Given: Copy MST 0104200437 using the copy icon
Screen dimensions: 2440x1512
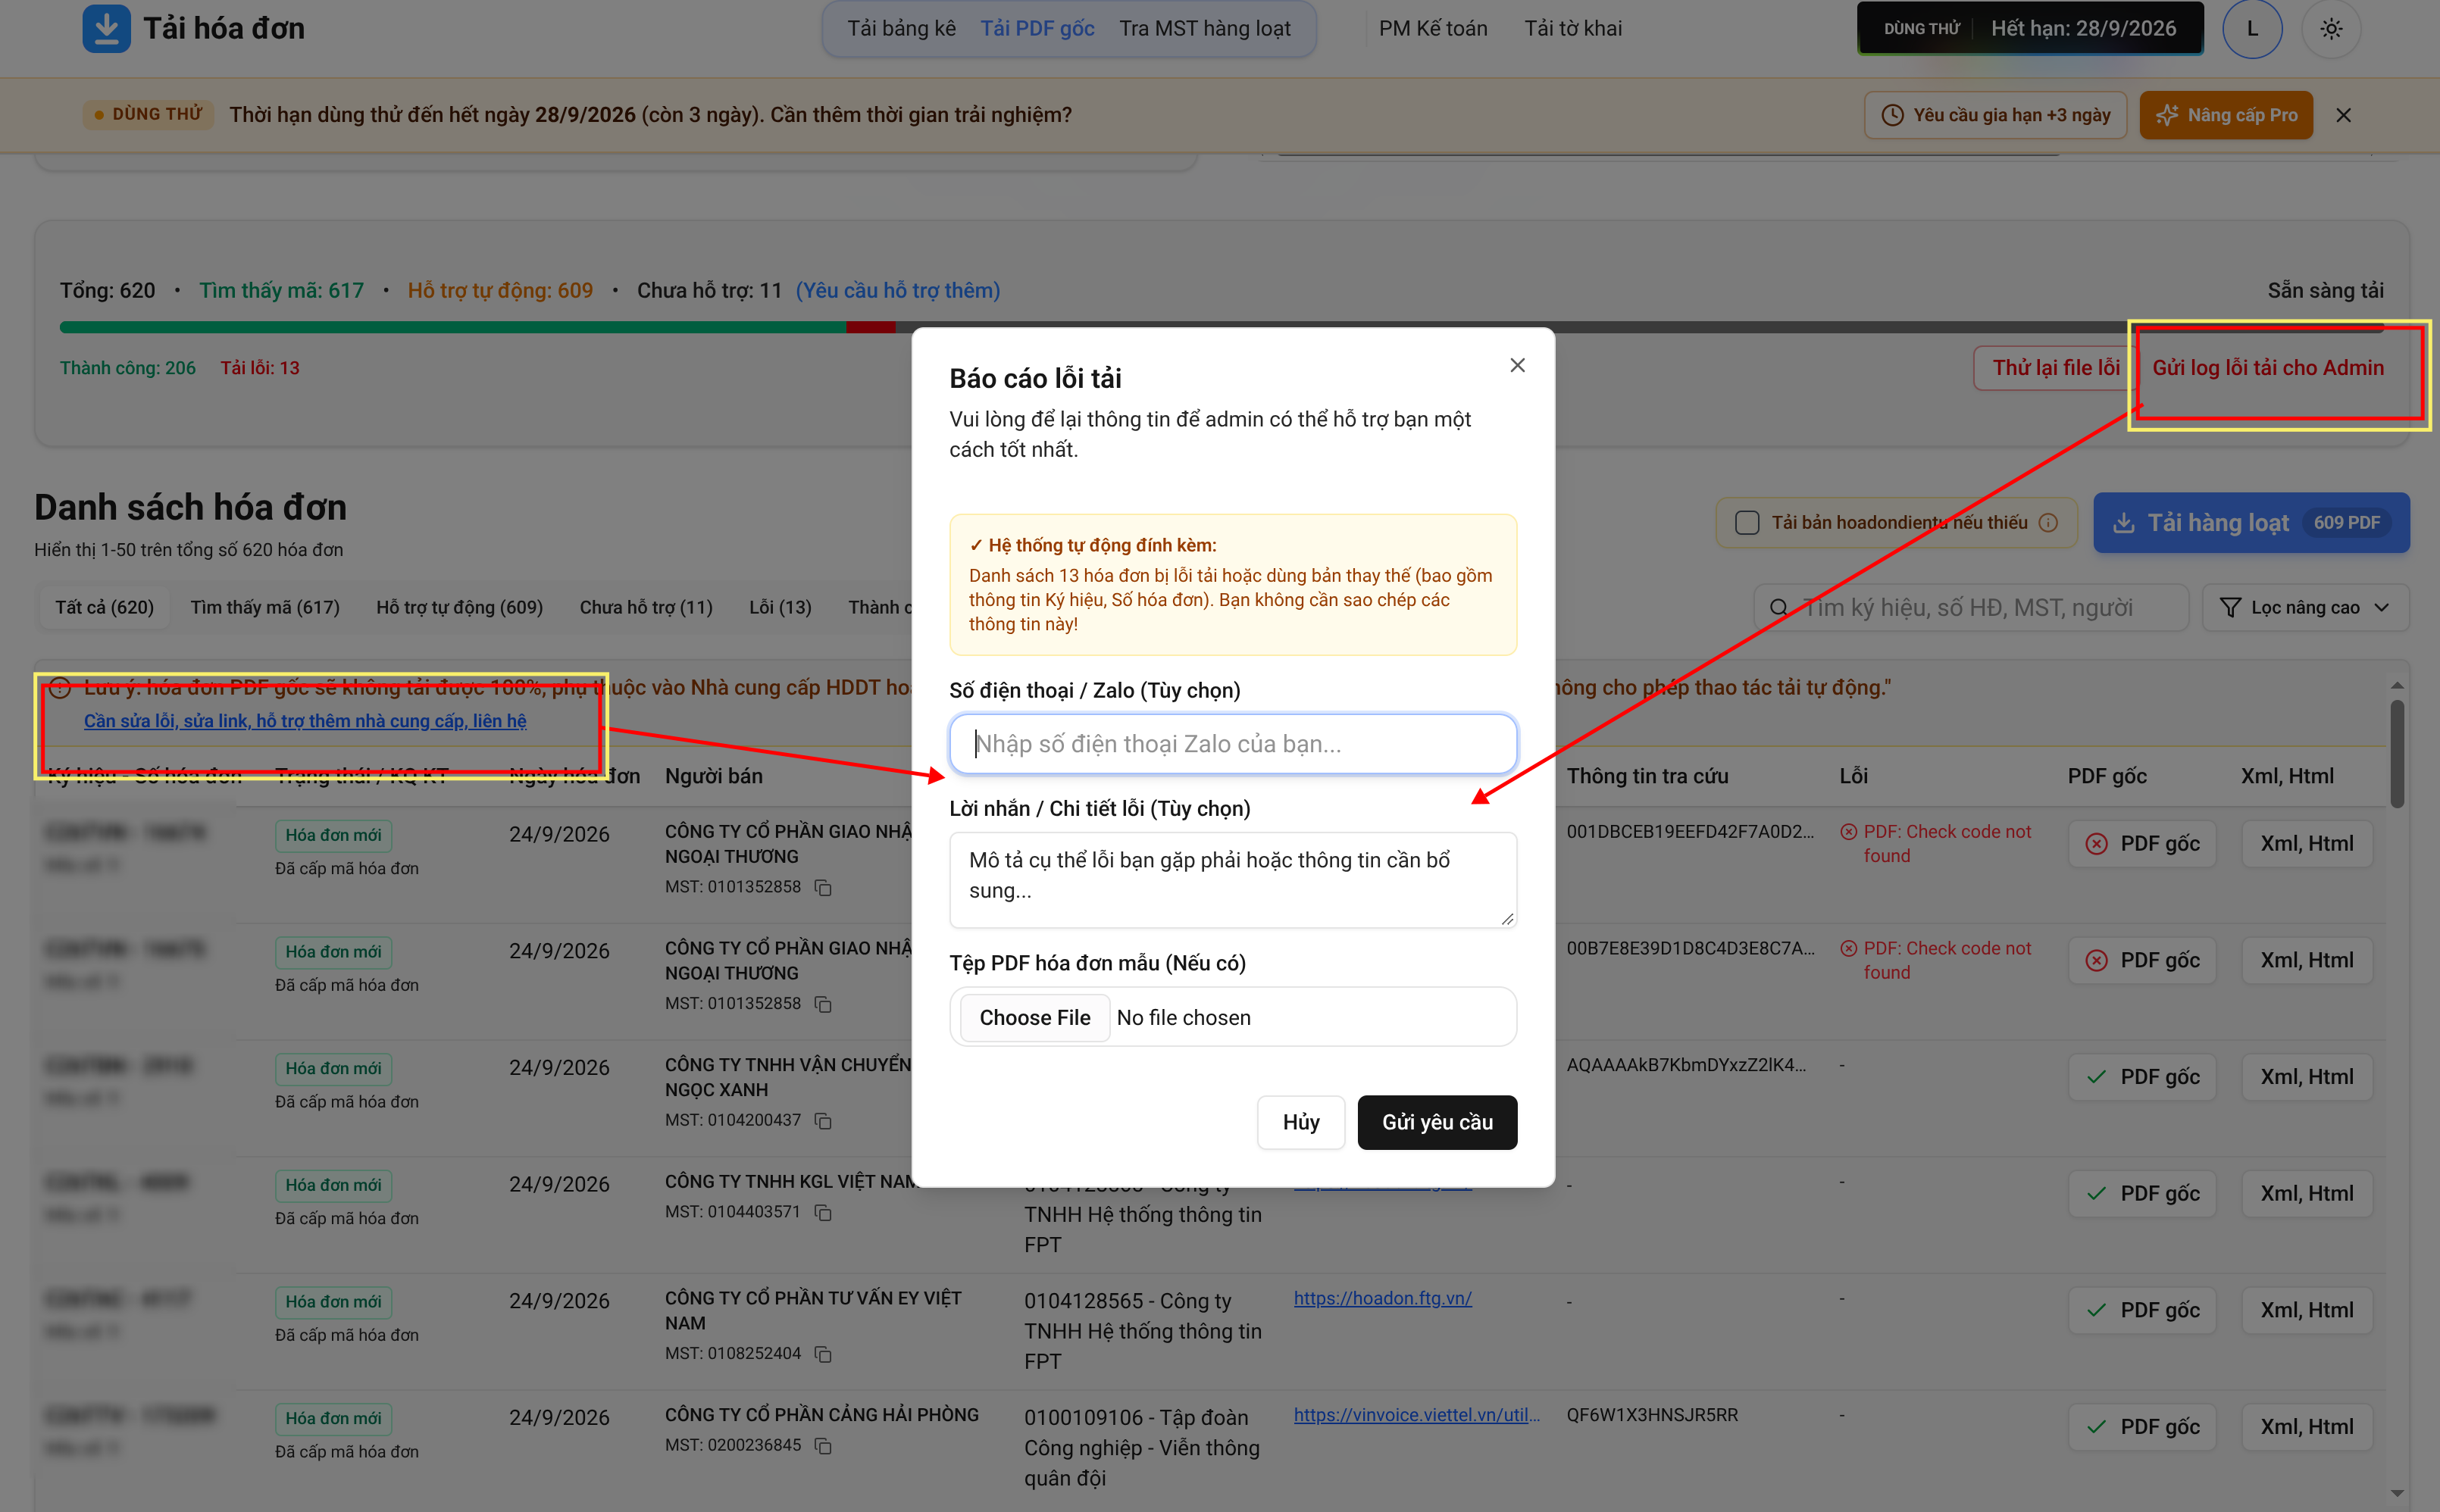Looking at the screenshot, I should click(823, 1120).
